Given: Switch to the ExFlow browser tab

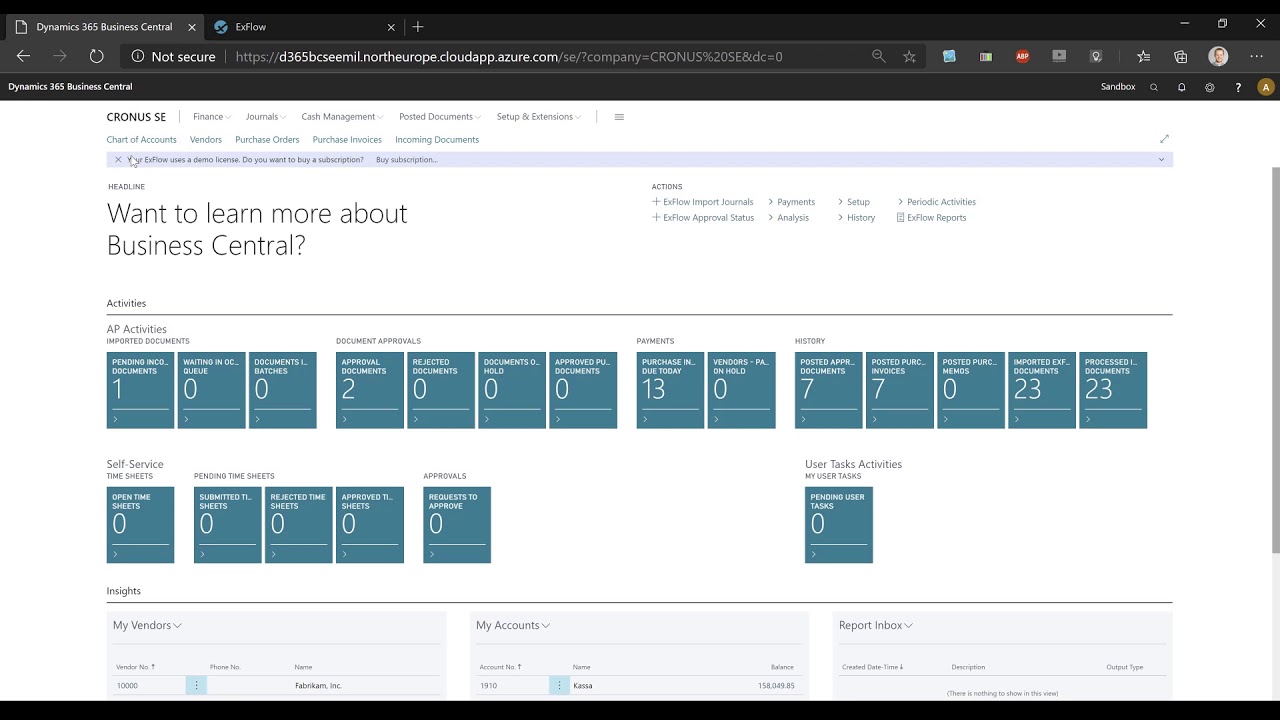Looking at the screenshot, I should pyautogui.click(x=303, y=27).
